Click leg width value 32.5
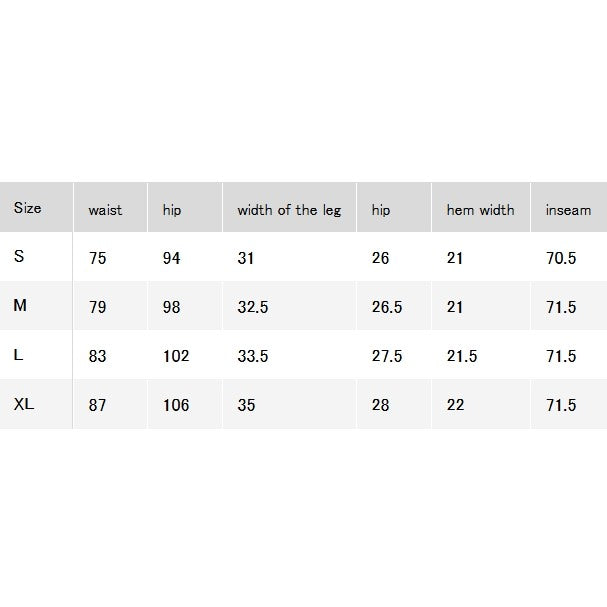Viewport: 607px width, 607px height. click(253, 307)
